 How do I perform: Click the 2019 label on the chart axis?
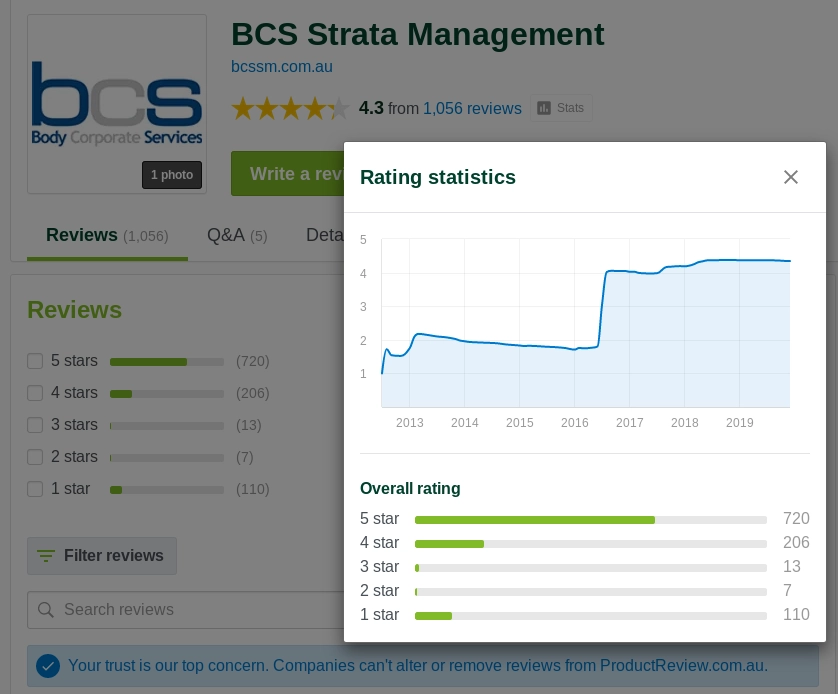coord(740,423)
